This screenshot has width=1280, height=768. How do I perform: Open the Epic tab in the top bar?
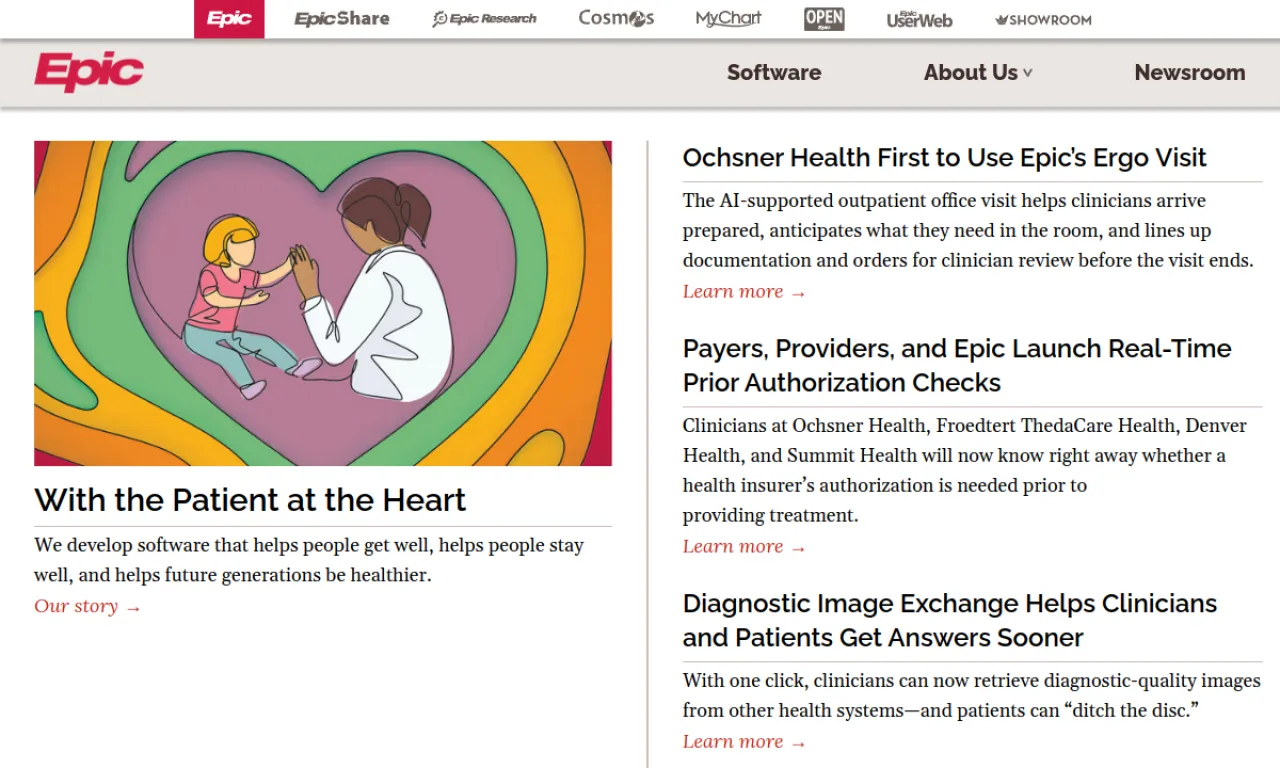(x=229, y=19)
